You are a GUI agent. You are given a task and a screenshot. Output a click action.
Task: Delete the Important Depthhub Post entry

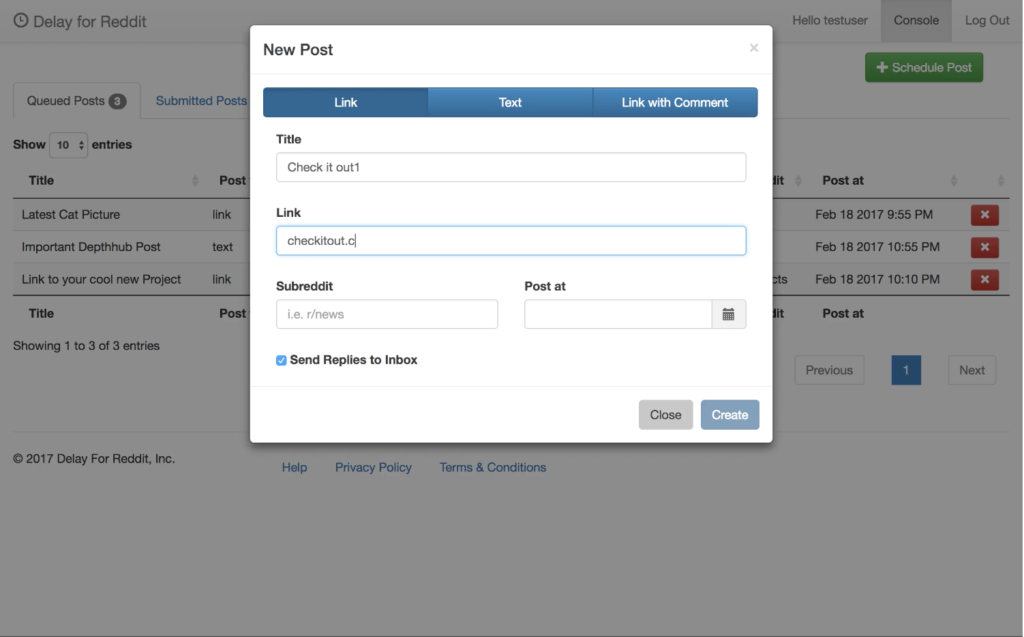coord(985,247)
